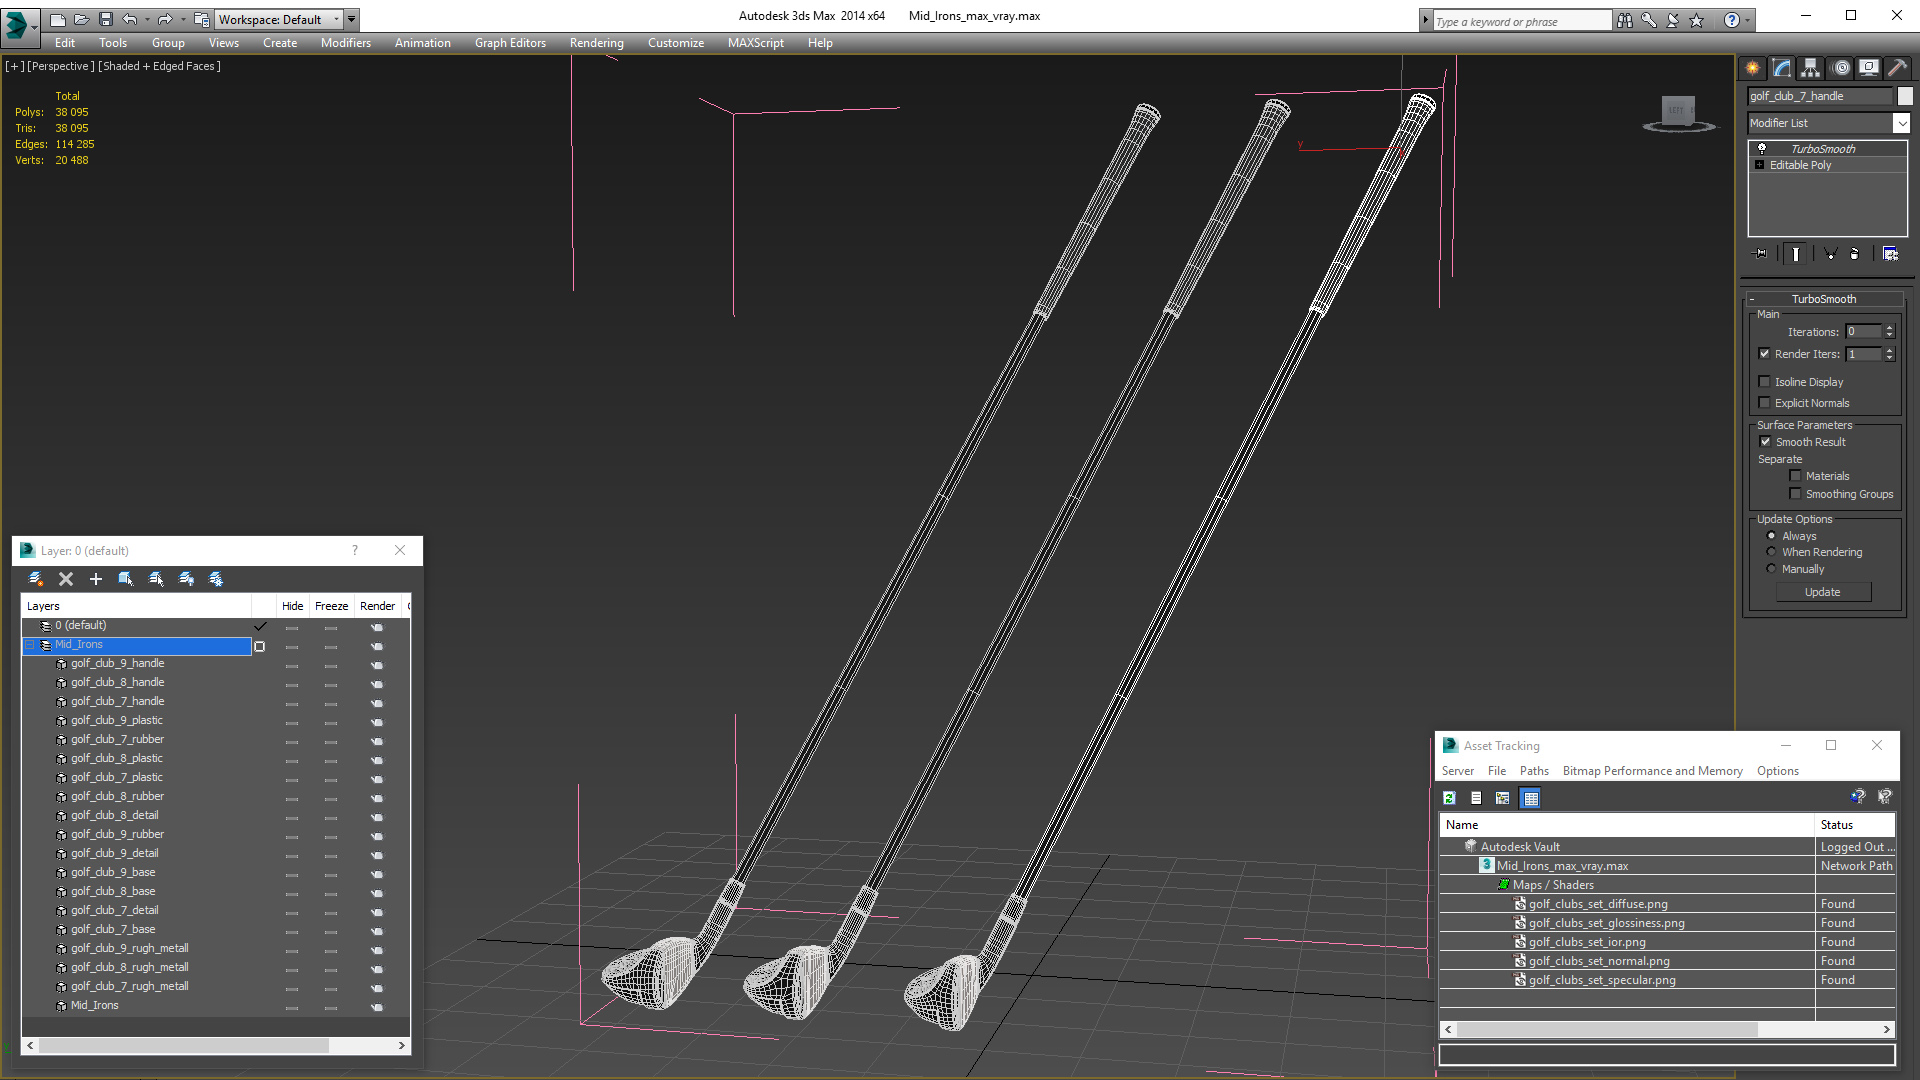Image resolution: width=1920 pixels, height=1080 pixels.
Task: Open the Motion command panel tab
Action: pyautogui.click(x=1841, y=68)
